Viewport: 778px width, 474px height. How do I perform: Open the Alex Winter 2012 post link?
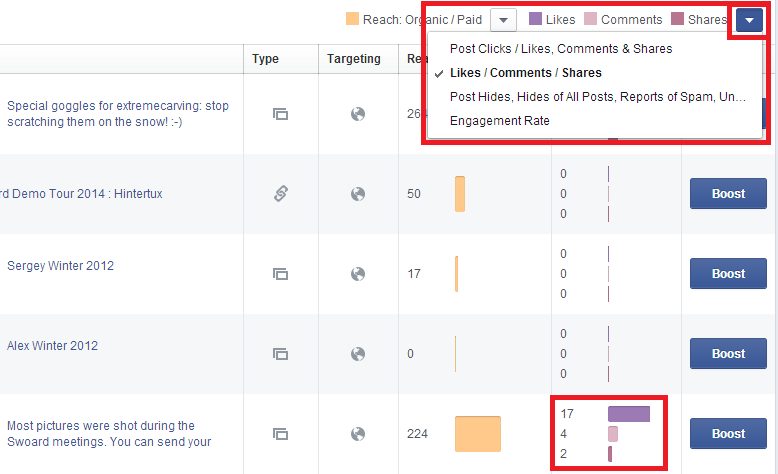click(x=52, y=346)
